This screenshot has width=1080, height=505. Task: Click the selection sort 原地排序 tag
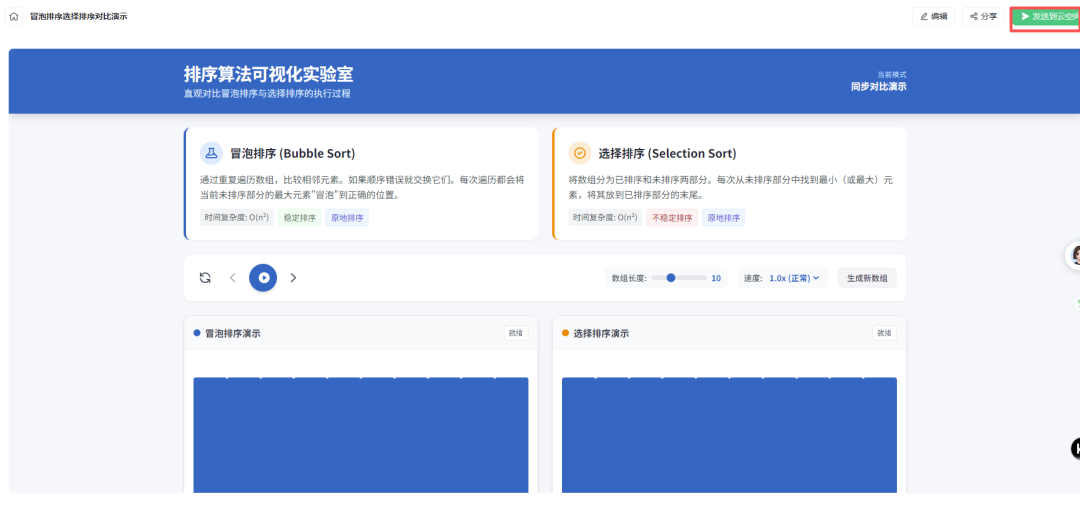723,218
